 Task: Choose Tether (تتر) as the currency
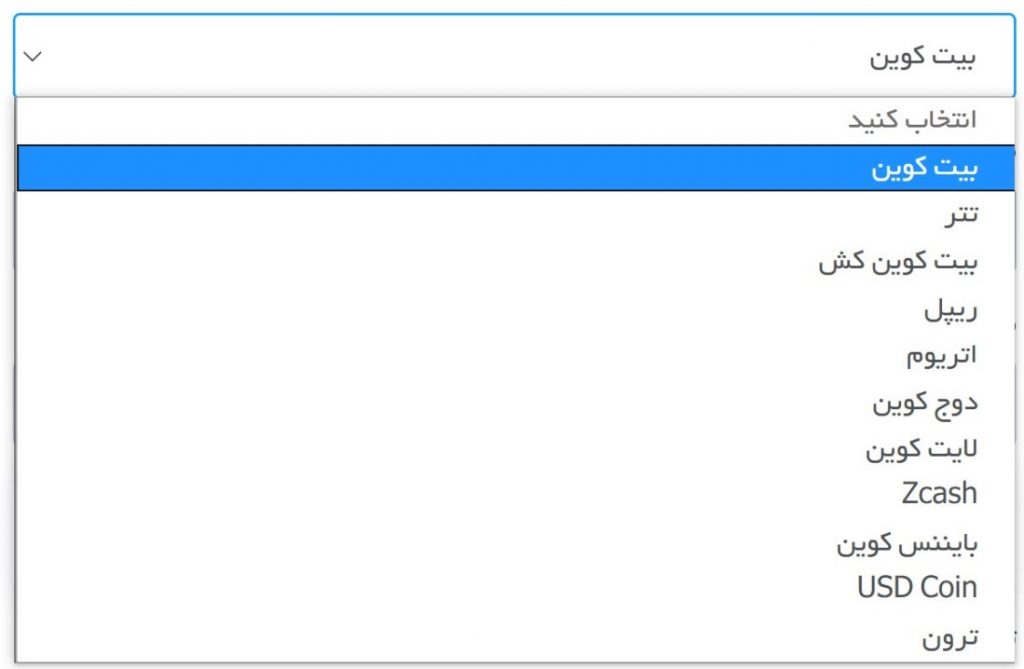(x=515, y=214)
